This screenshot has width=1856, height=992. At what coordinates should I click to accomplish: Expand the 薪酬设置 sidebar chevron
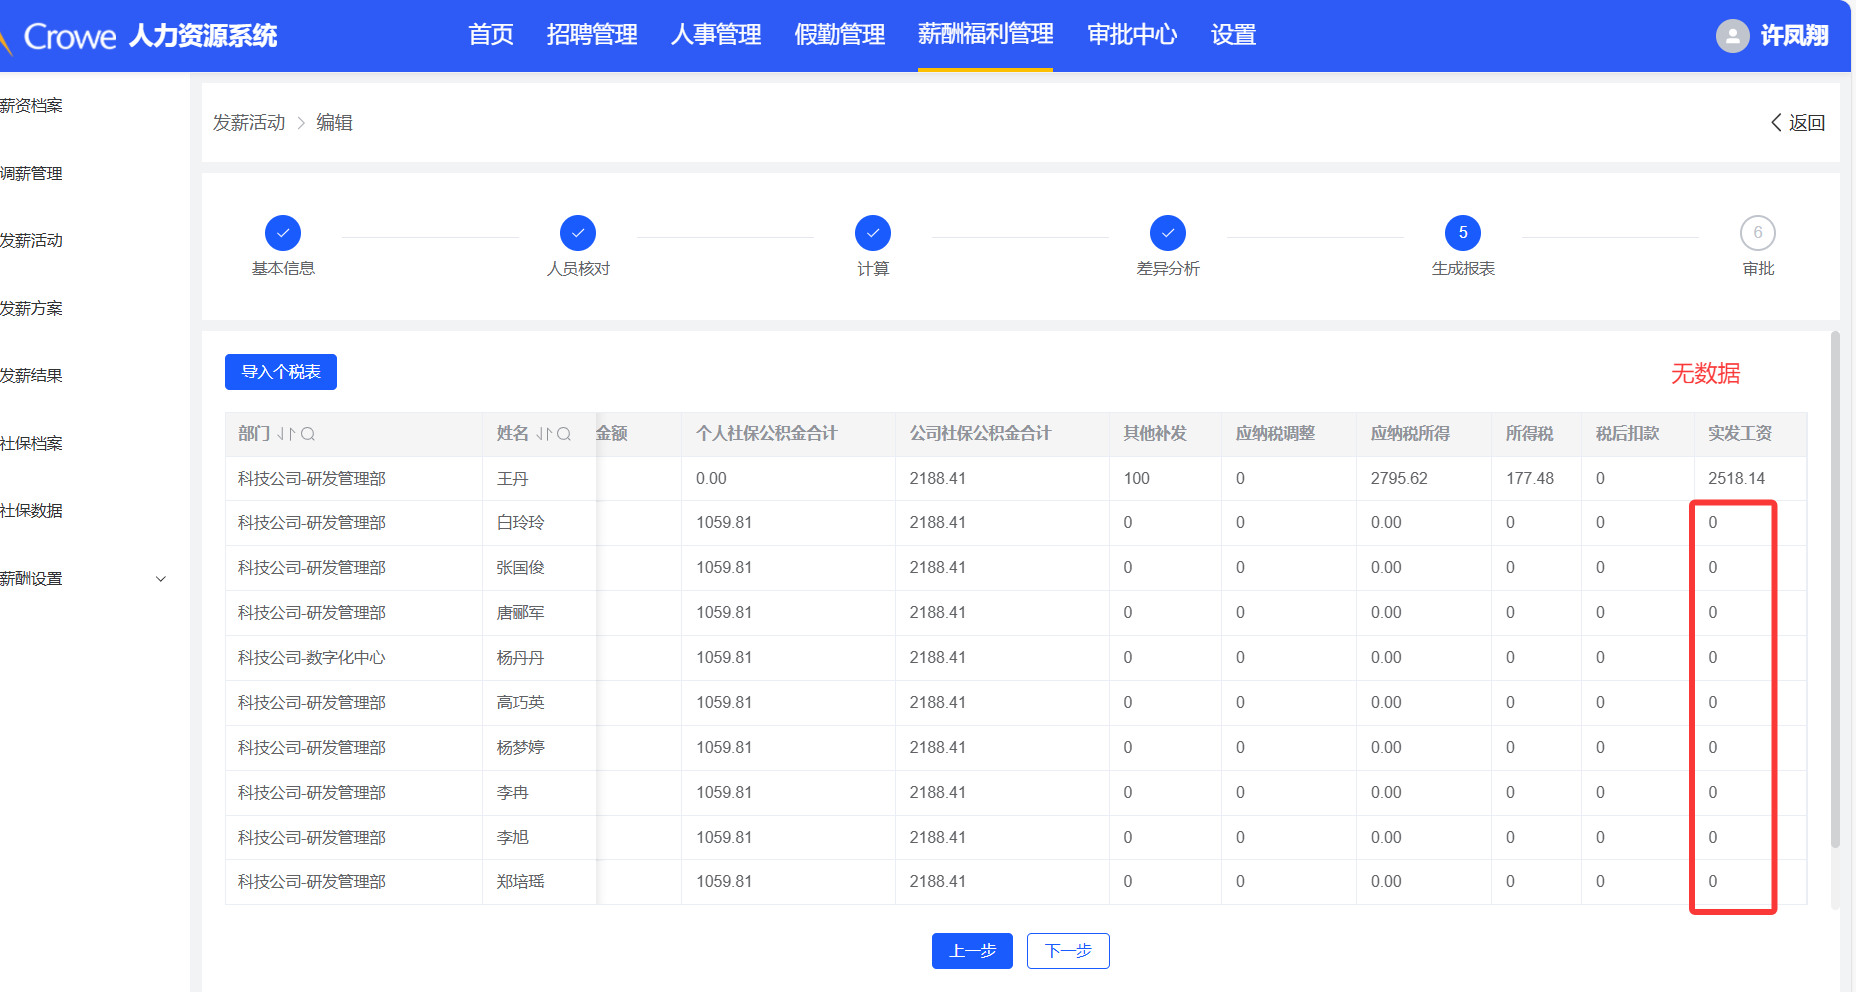(161, 579)
